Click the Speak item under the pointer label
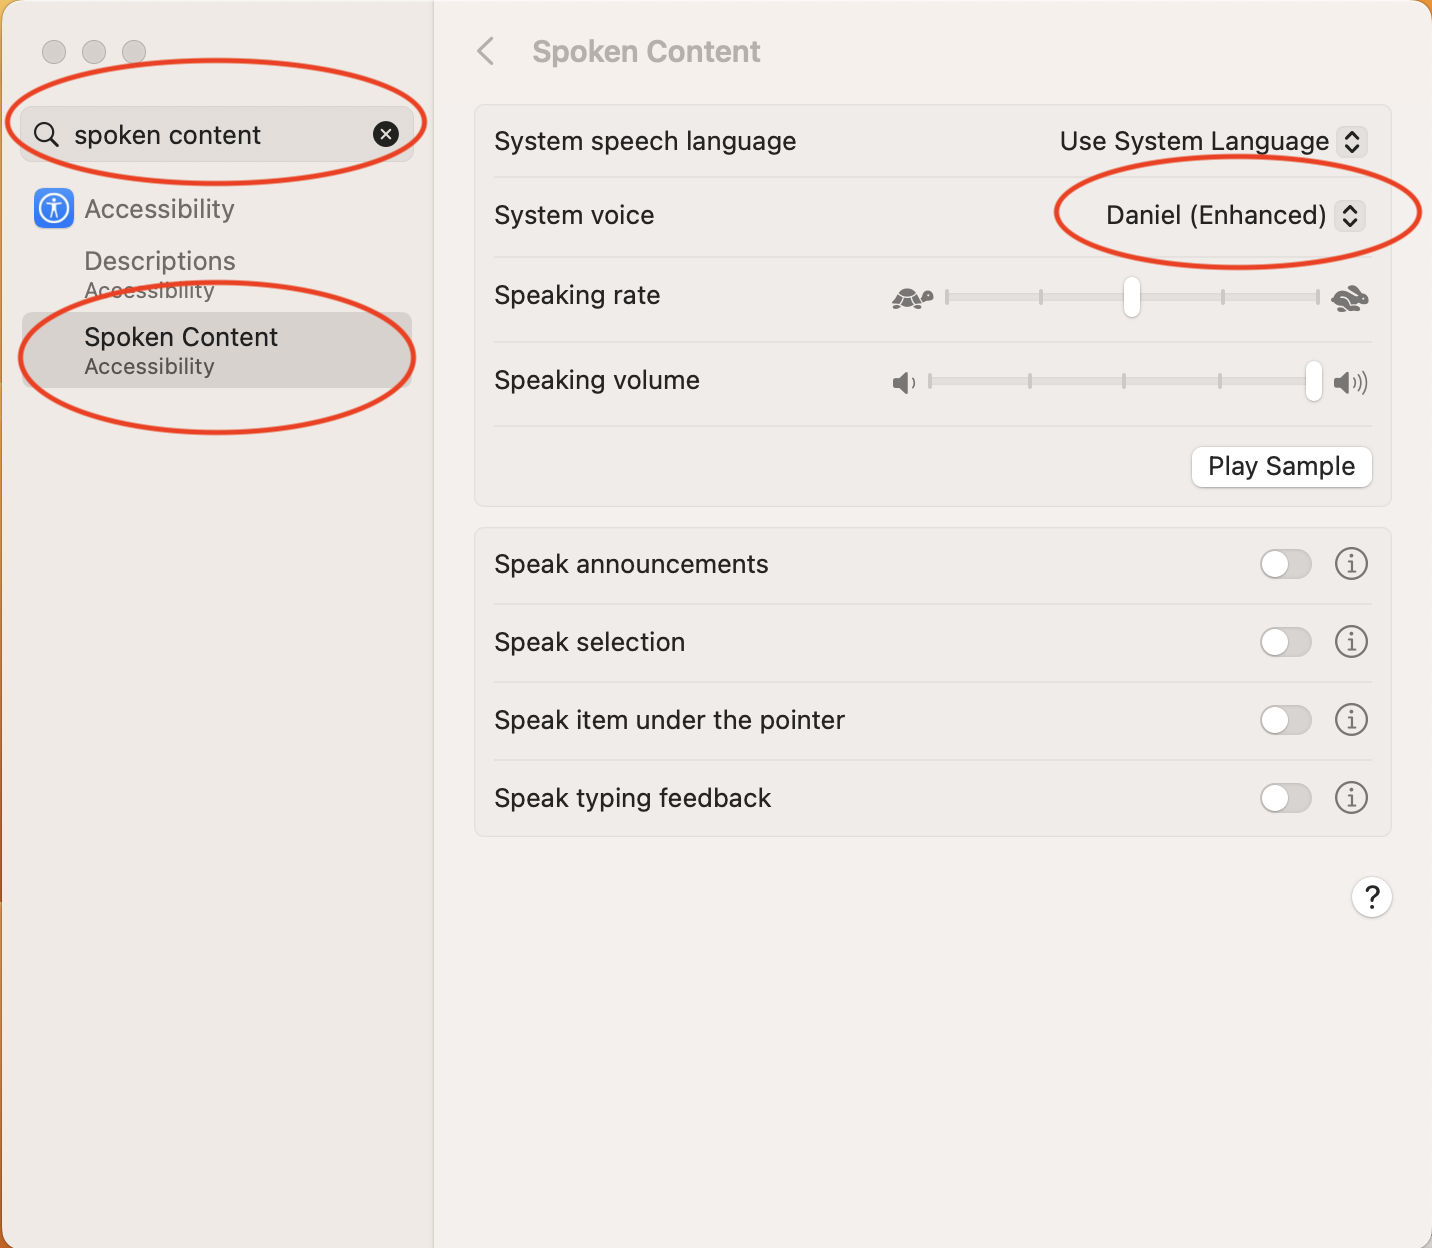The width and height of the screenshot is (1432, 1248). click(x=669, y=720)
